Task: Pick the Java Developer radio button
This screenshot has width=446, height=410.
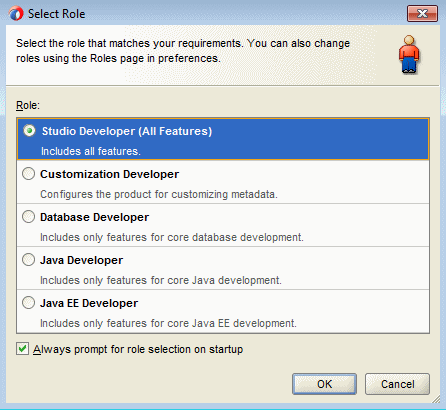Action: pyautogui.click(x=28, y=260)
